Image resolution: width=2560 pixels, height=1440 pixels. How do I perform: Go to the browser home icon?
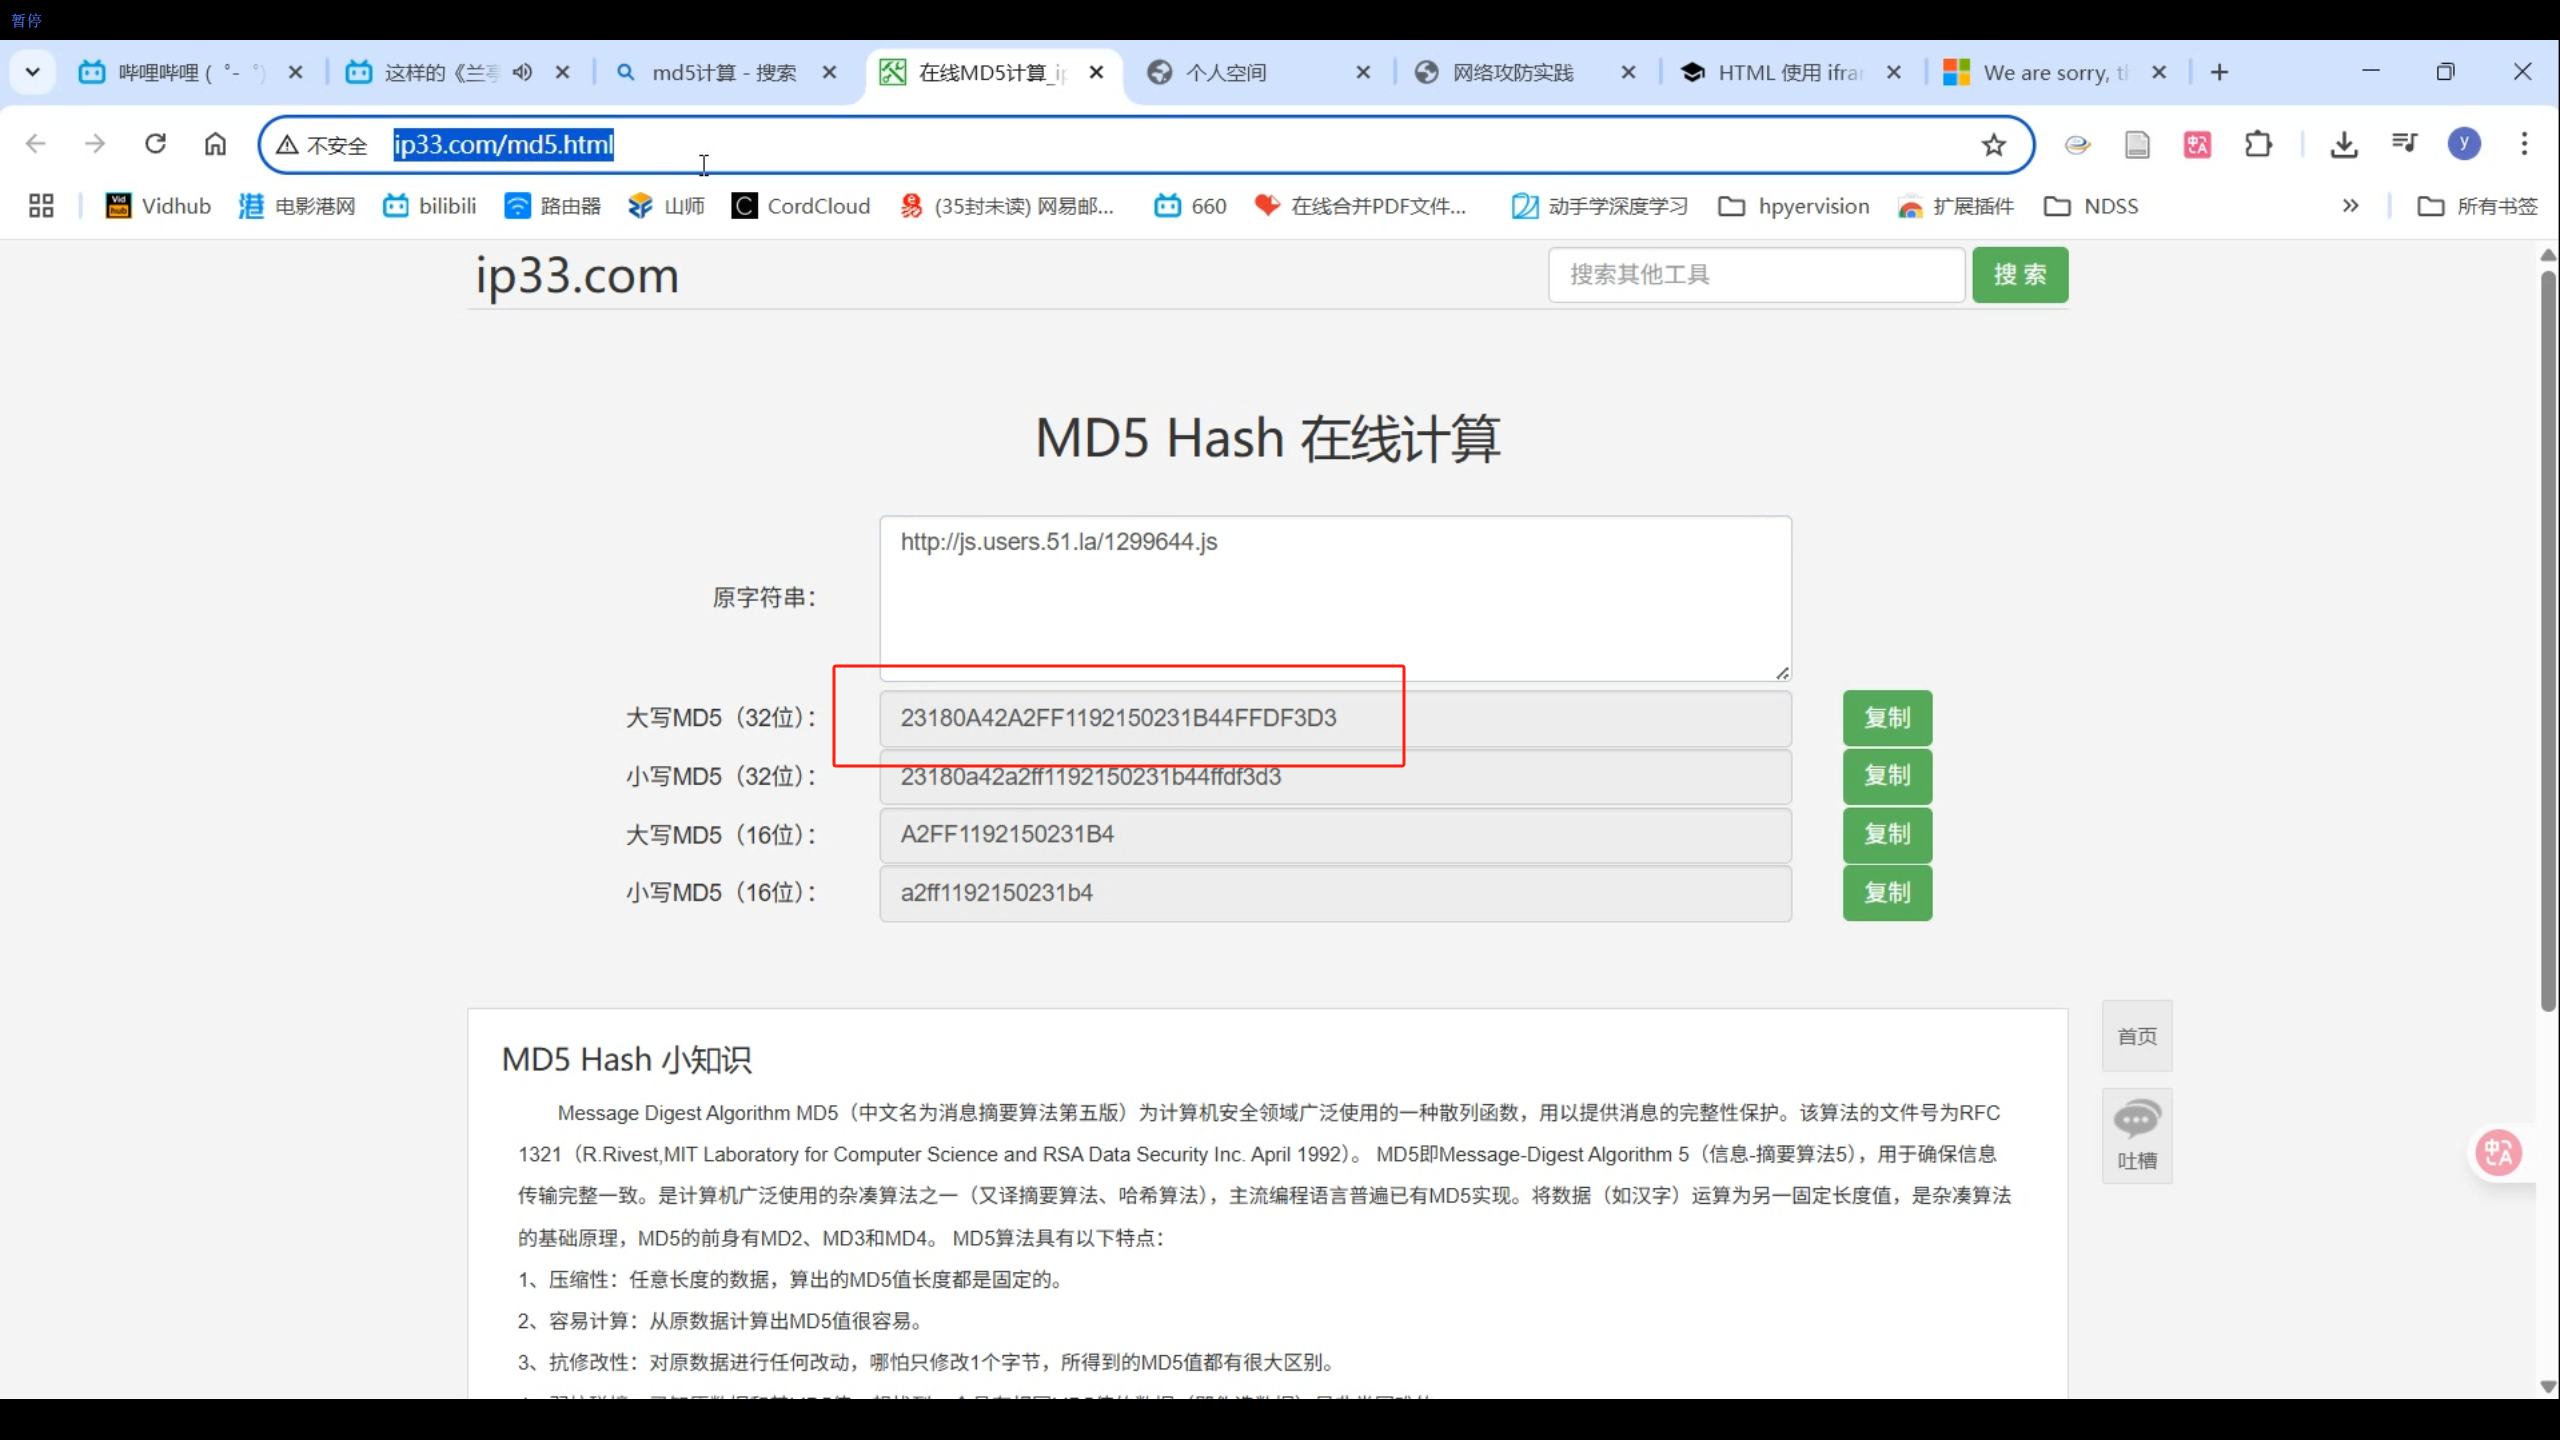(215, 144)
